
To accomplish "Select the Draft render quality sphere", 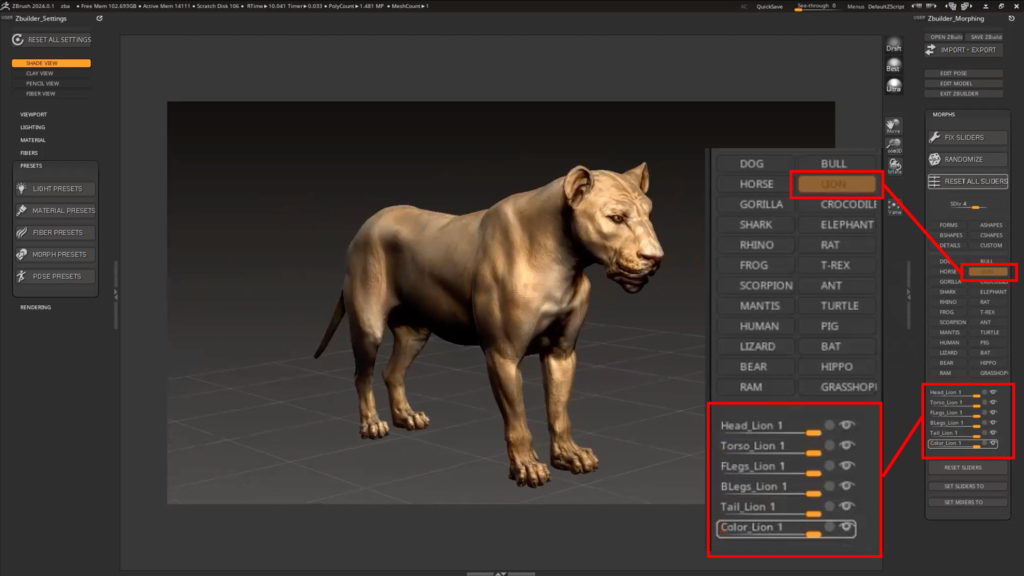I will pyautogui.click(x=894, y=46).
